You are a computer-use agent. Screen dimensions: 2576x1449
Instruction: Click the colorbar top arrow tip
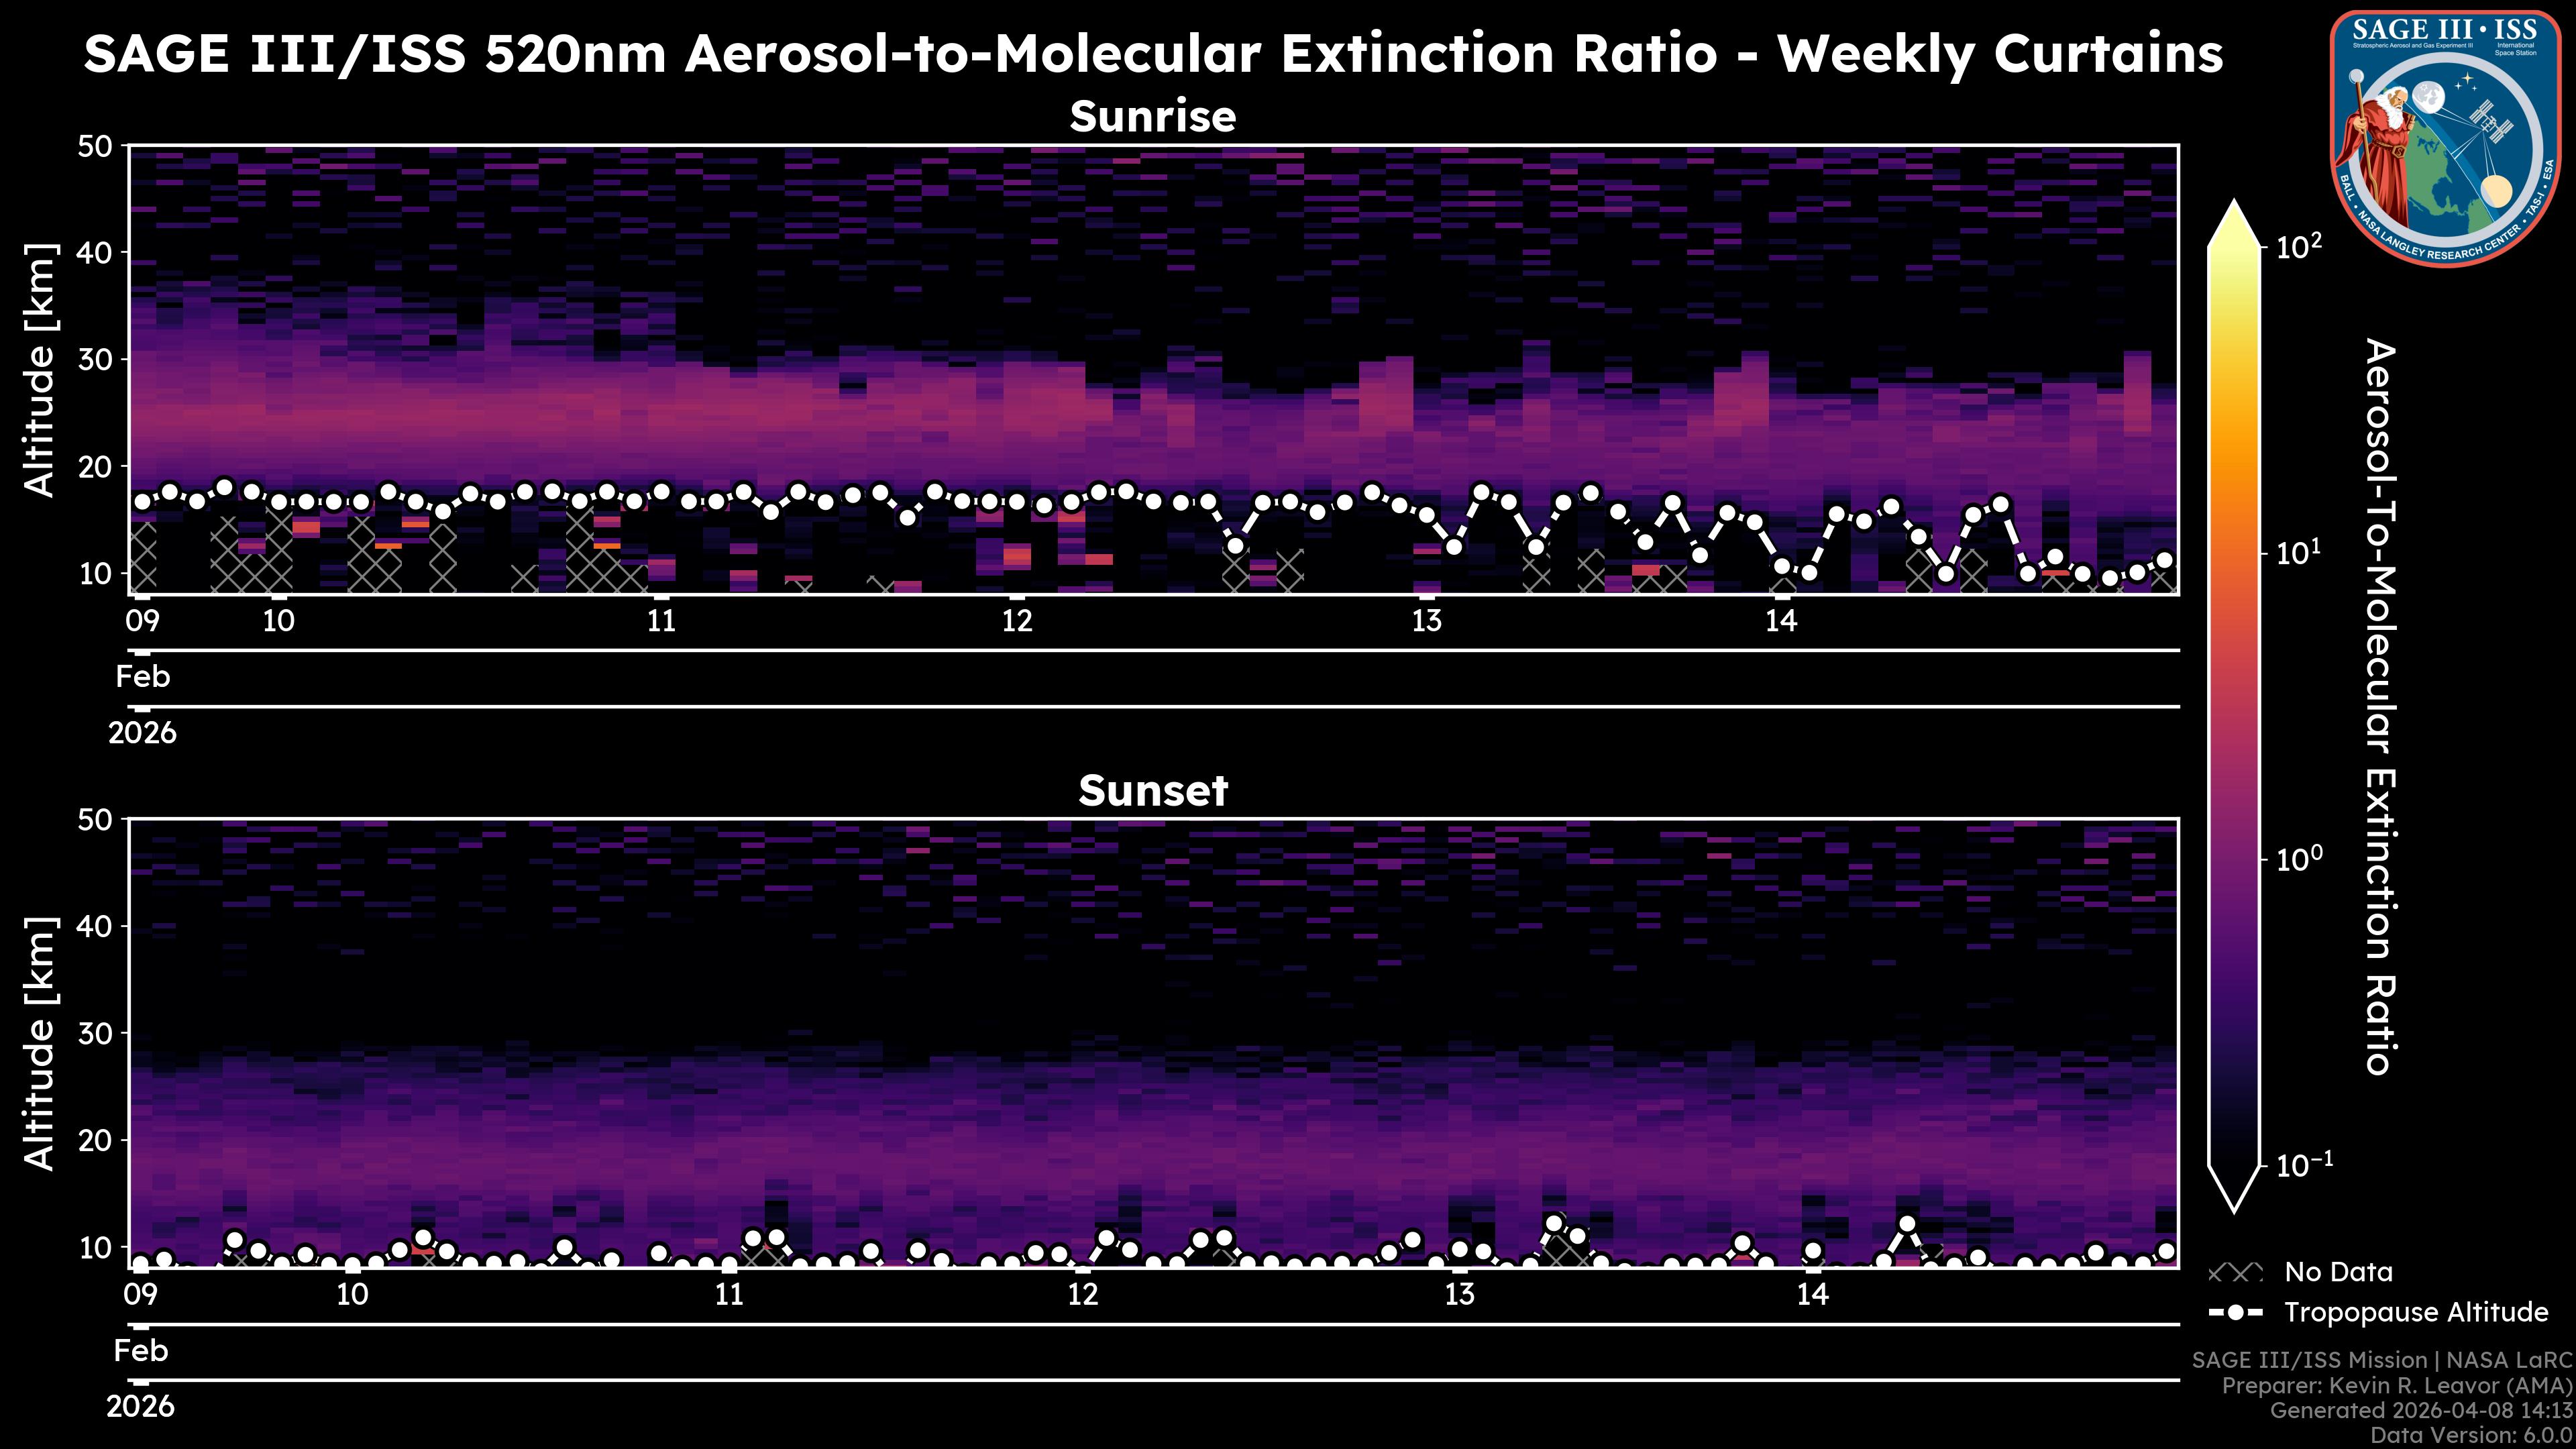pyautogui.click(x=2235, y=207)
